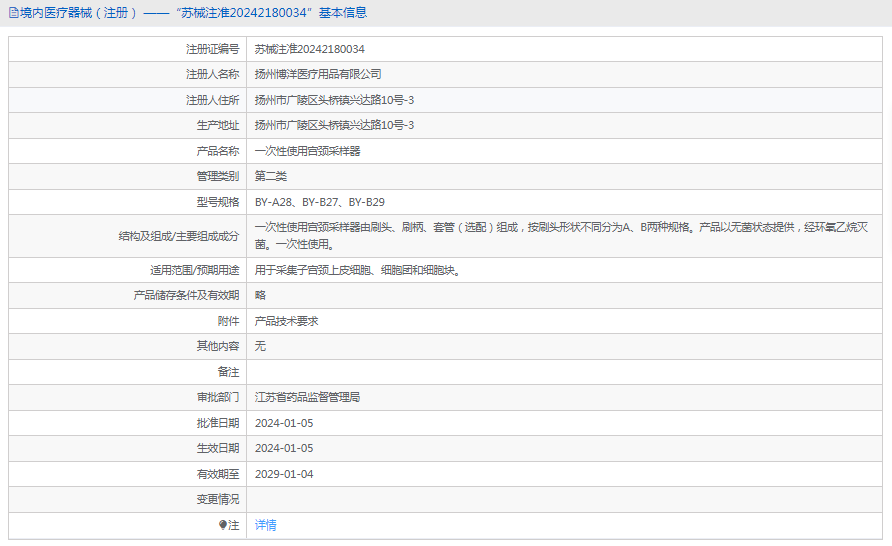Click the 管理类别 label

click(x=218, y=176)
